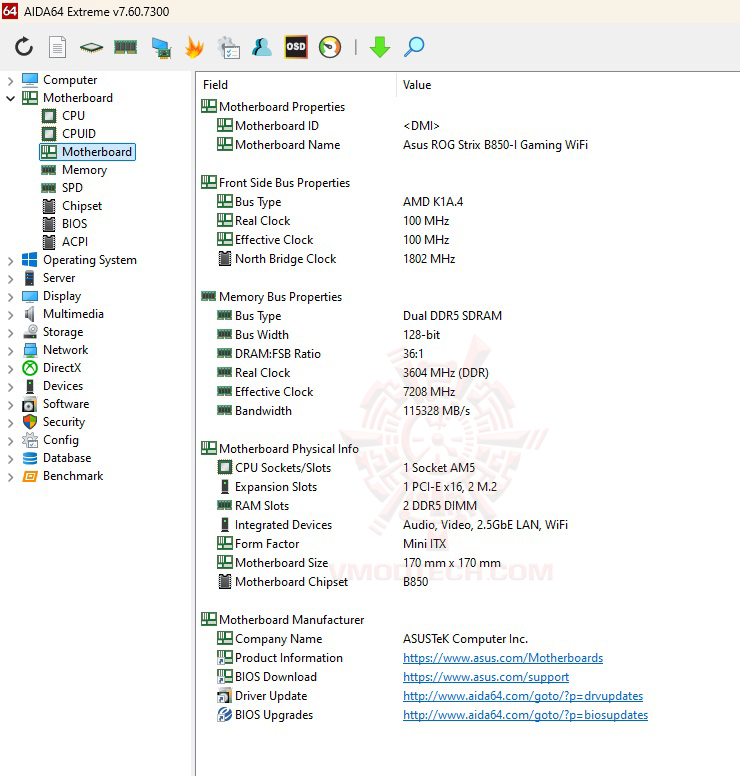The height and width of the screenshot is (776, 740).
Task: Select the BIOS tree item
Action: click(74, 224)
